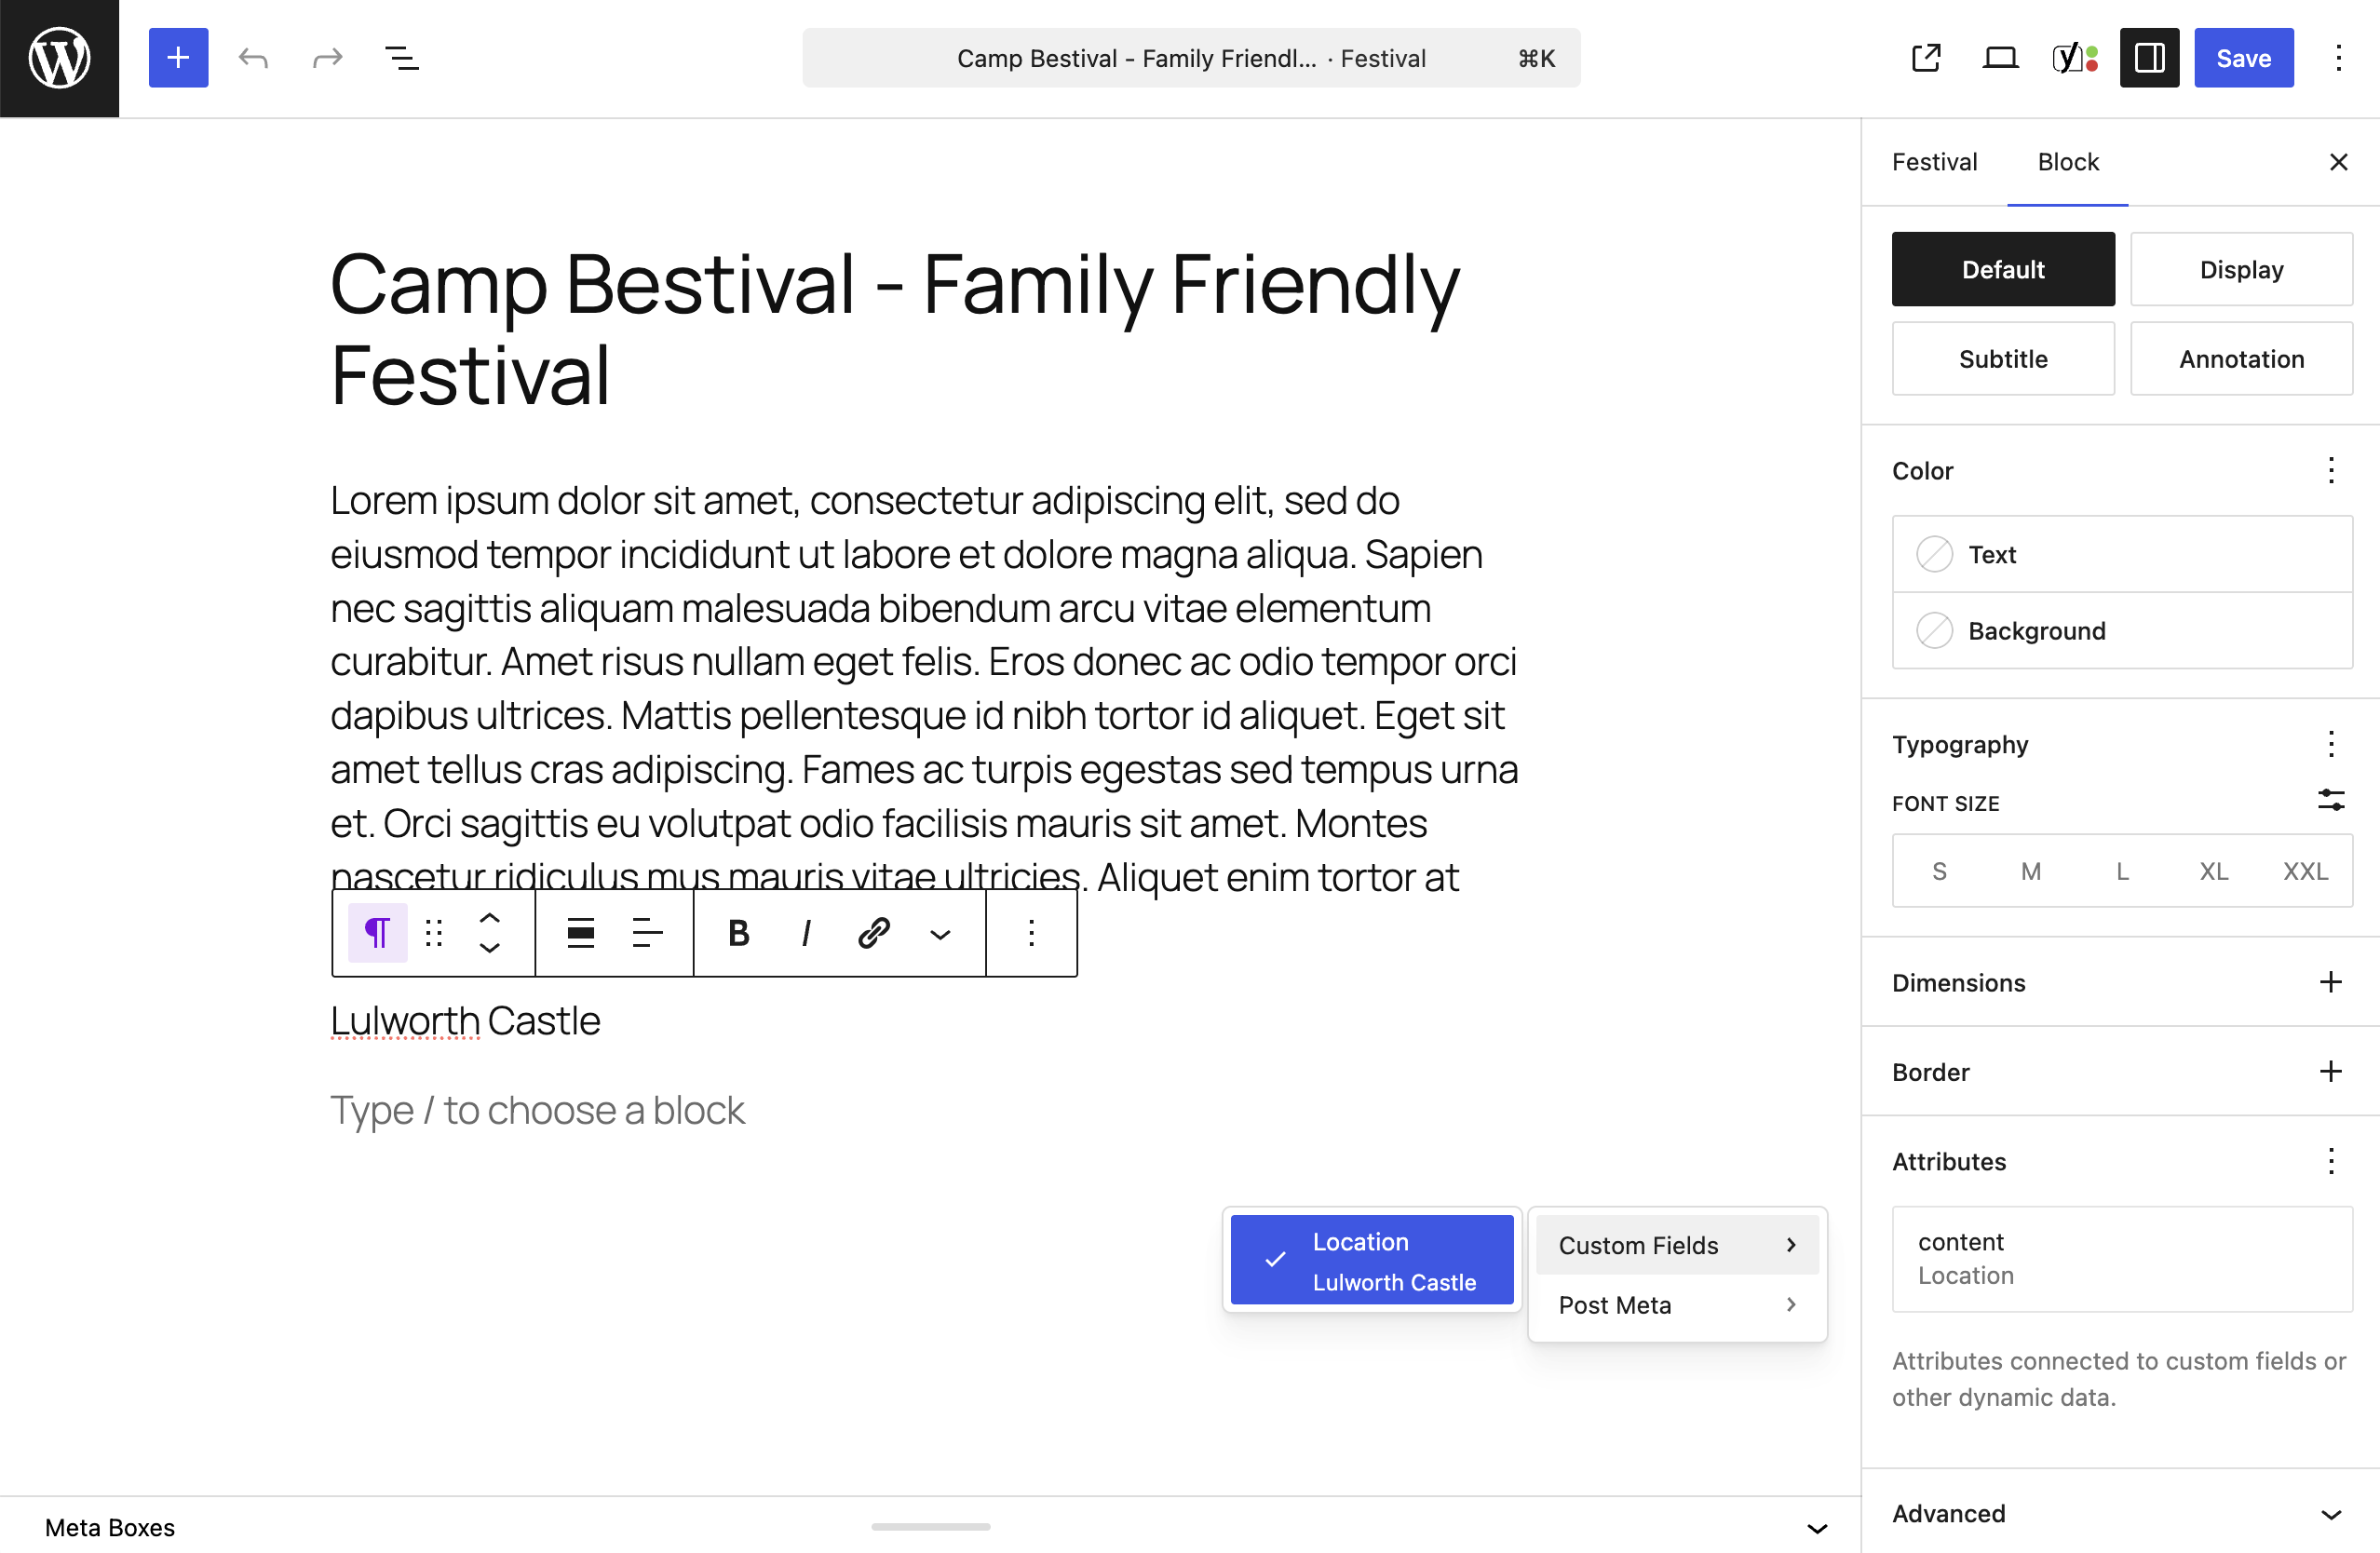Undo the last change

253,58
